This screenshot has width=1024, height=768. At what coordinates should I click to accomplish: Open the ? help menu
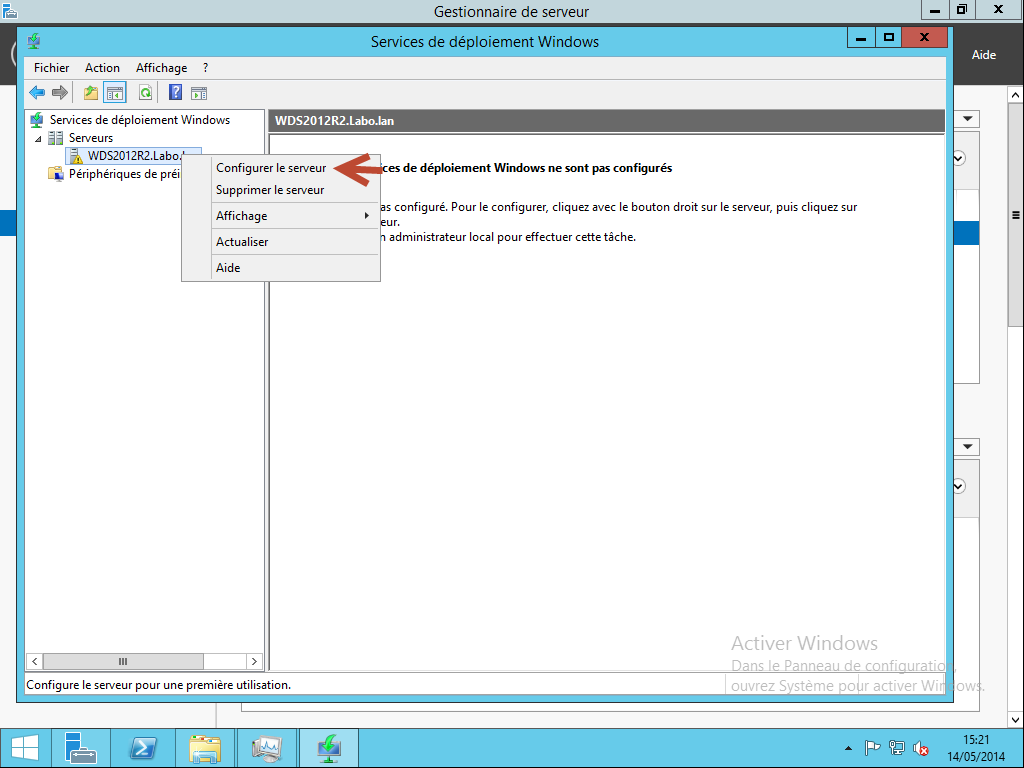tap(206, 68)
